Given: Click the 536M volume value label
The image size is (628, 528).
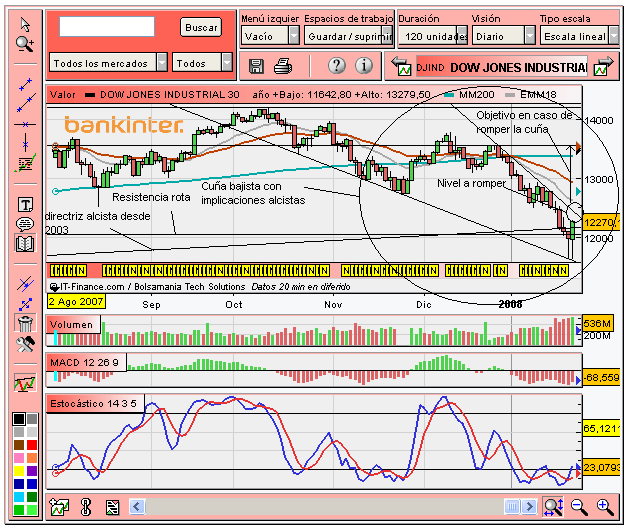Looking at the screenshot, I should coord(598,323).
